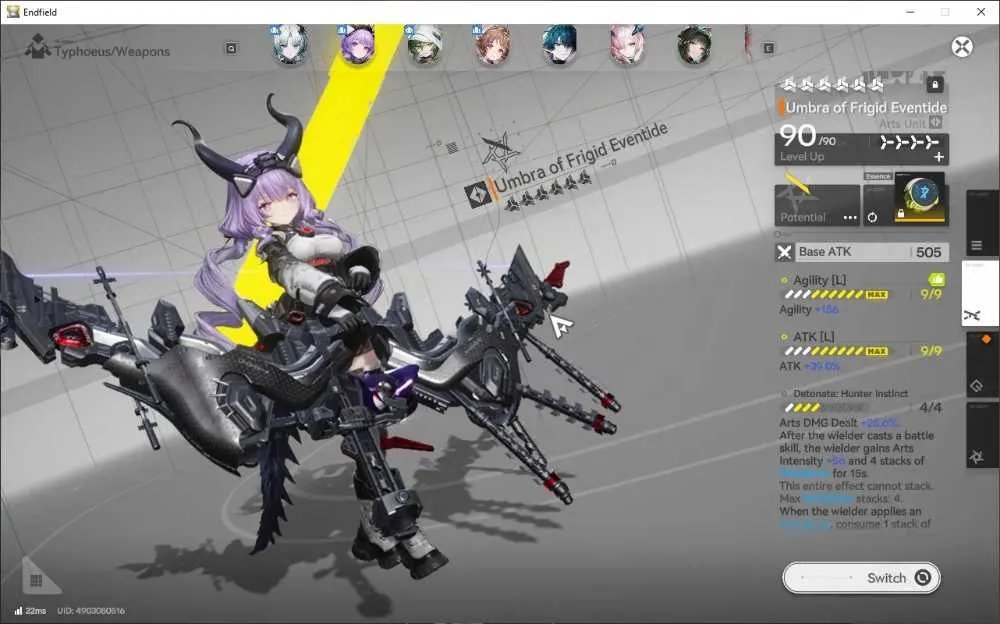Choose the dark-haired operator portrait

point(694,45)
